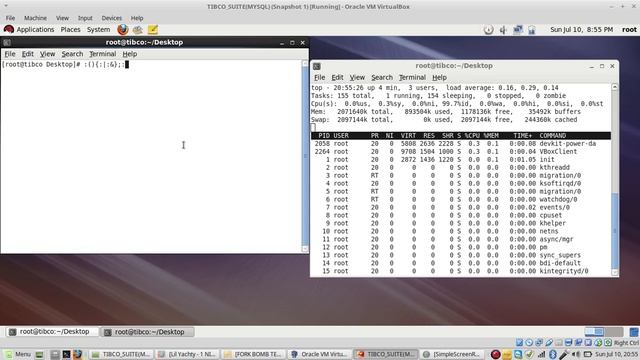Image resolution: width=640 pixels, height=360 pixels.
Task: Click the VBoxClient process row
Action: pos(460,151)
